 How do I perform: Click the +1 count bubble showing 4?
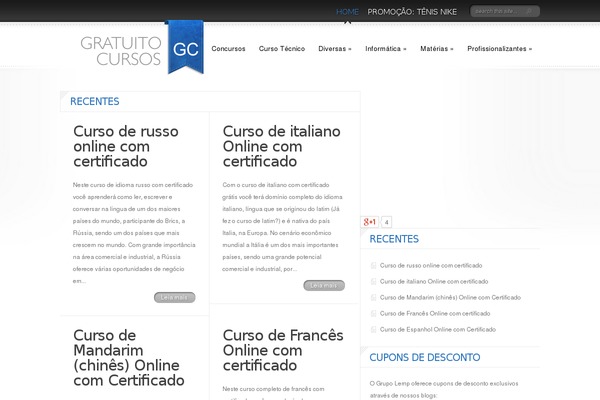pos(386,222)
